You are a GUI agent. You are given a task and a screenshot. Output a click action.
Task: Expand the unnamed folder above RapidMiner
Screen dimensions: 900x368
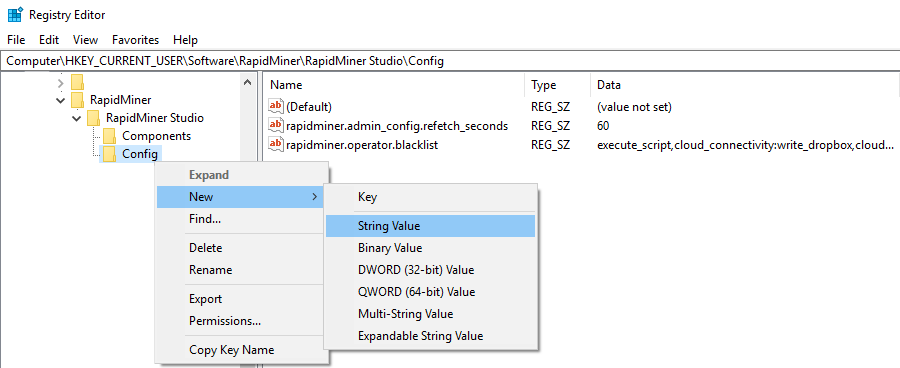point(60,83)
